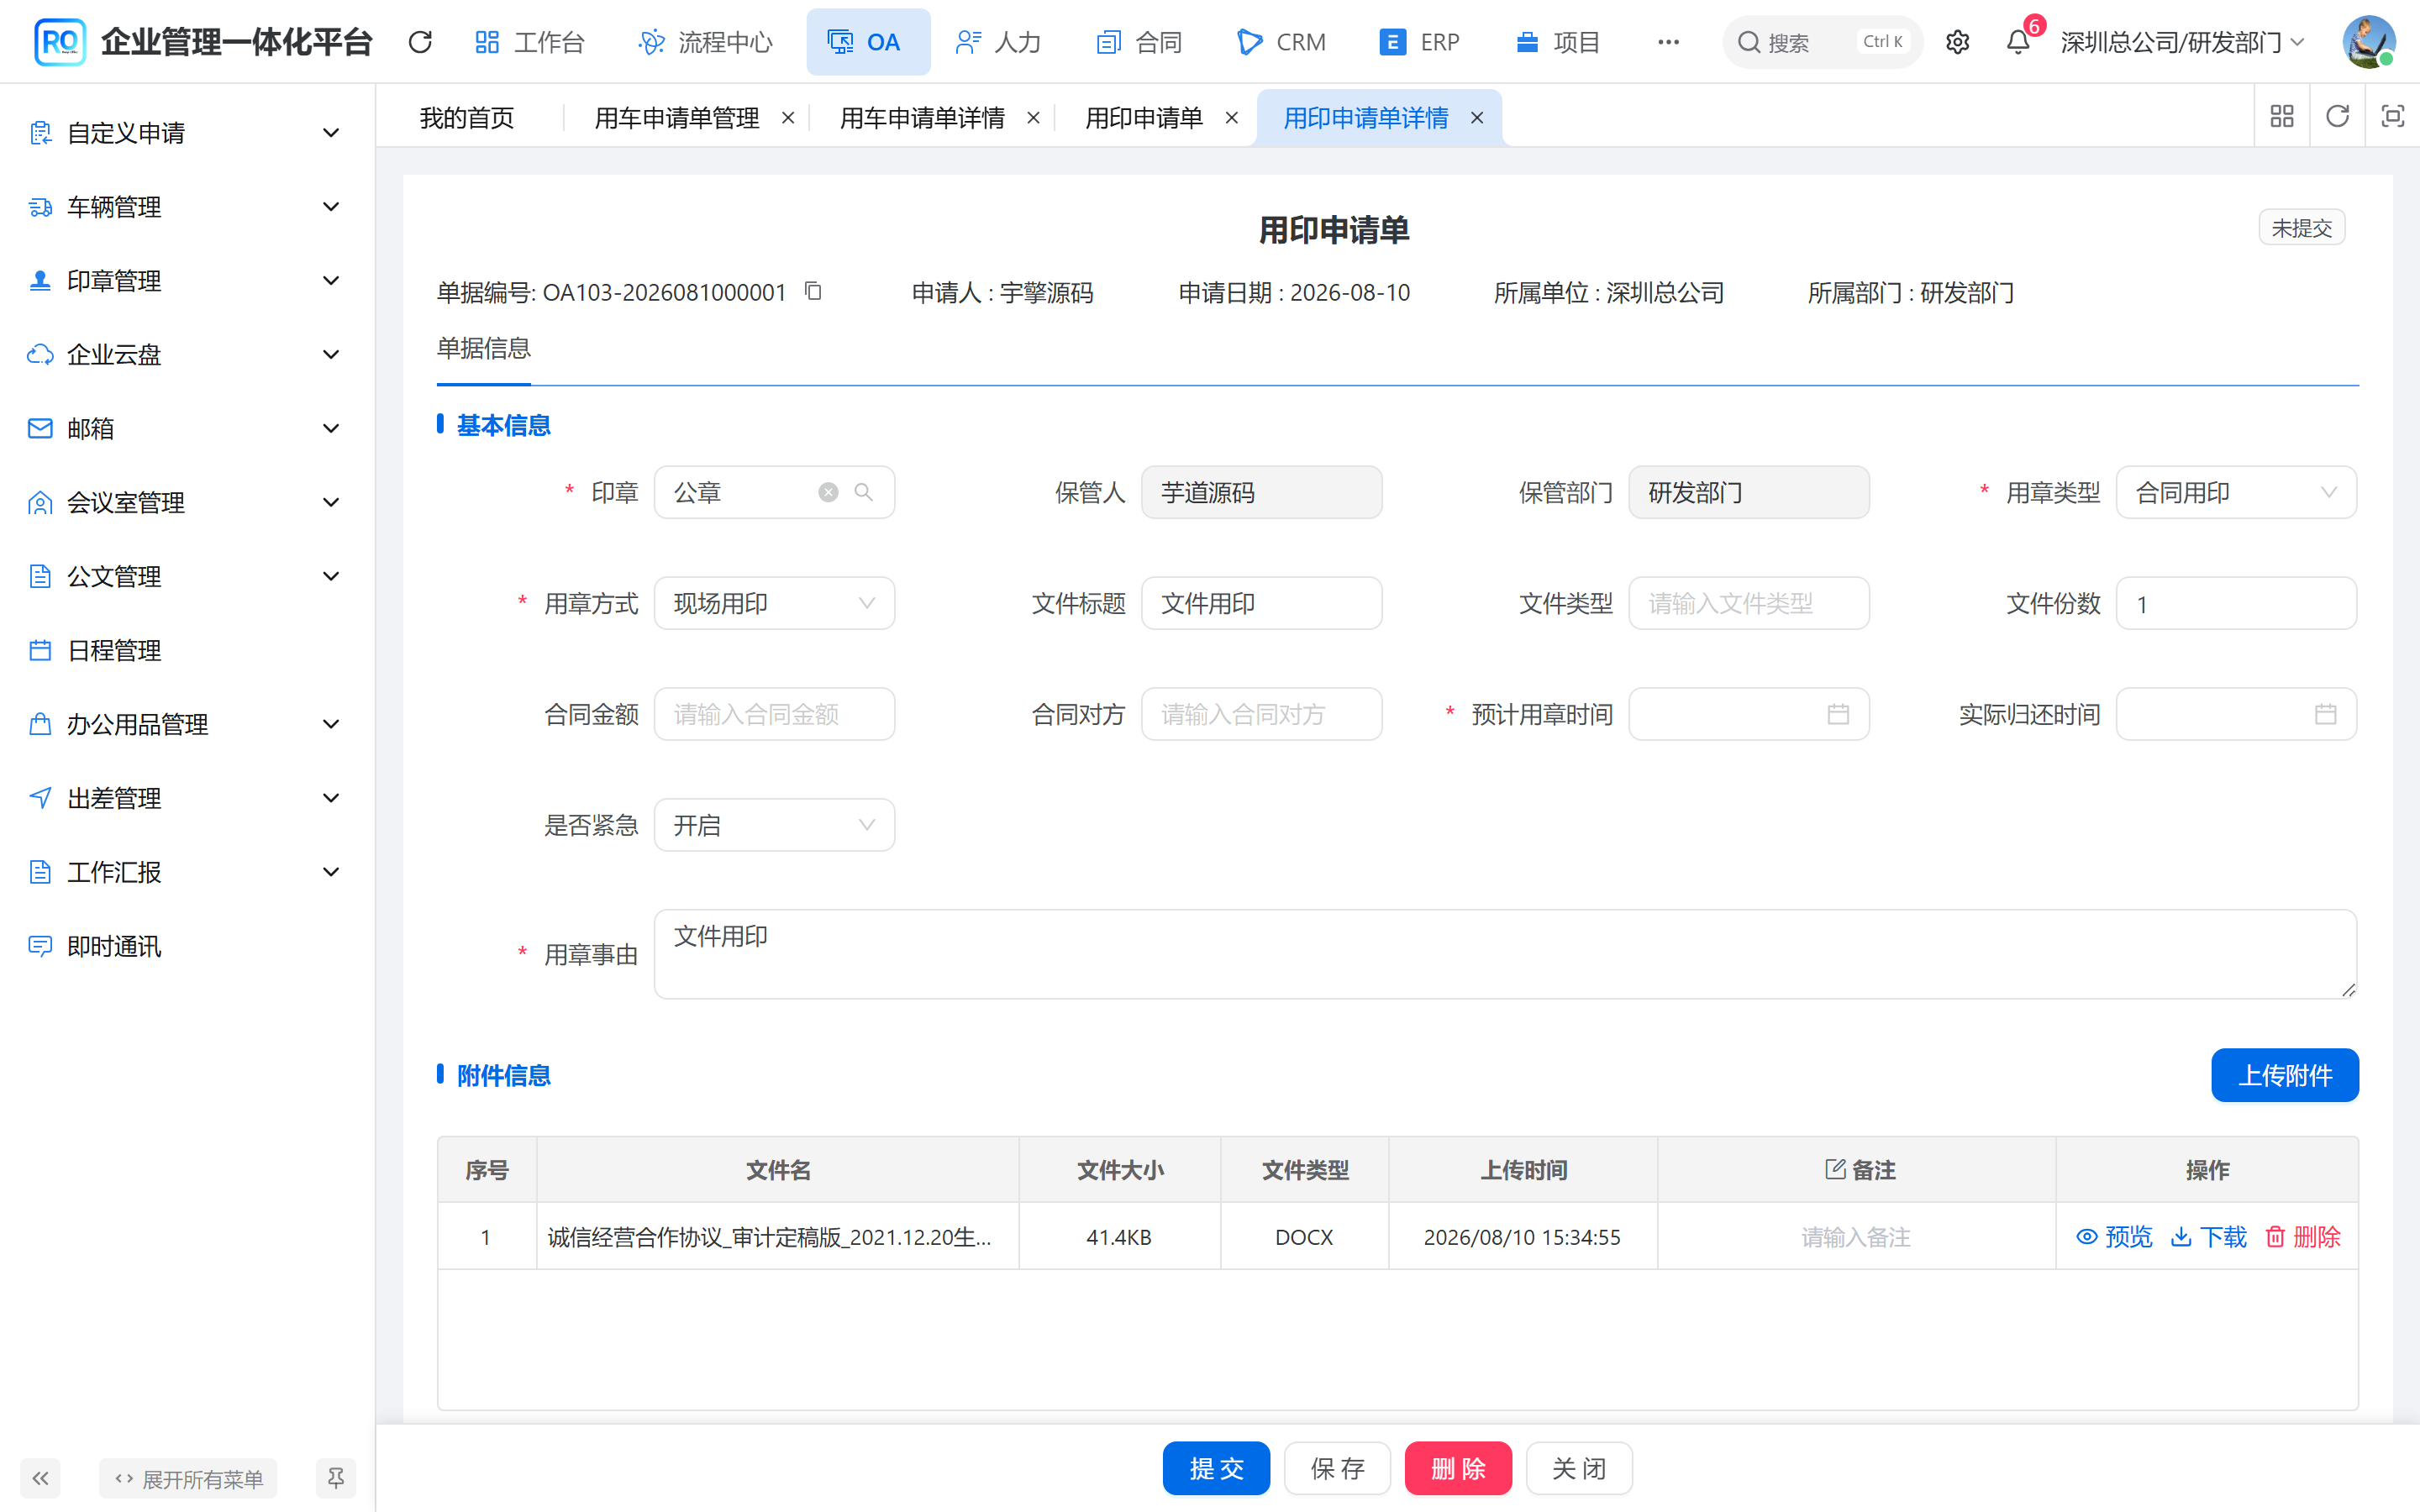Viewport: 2420px width, 1512px height.
Task: Switch to the 流程中心 module
Action: click(706, 42)
